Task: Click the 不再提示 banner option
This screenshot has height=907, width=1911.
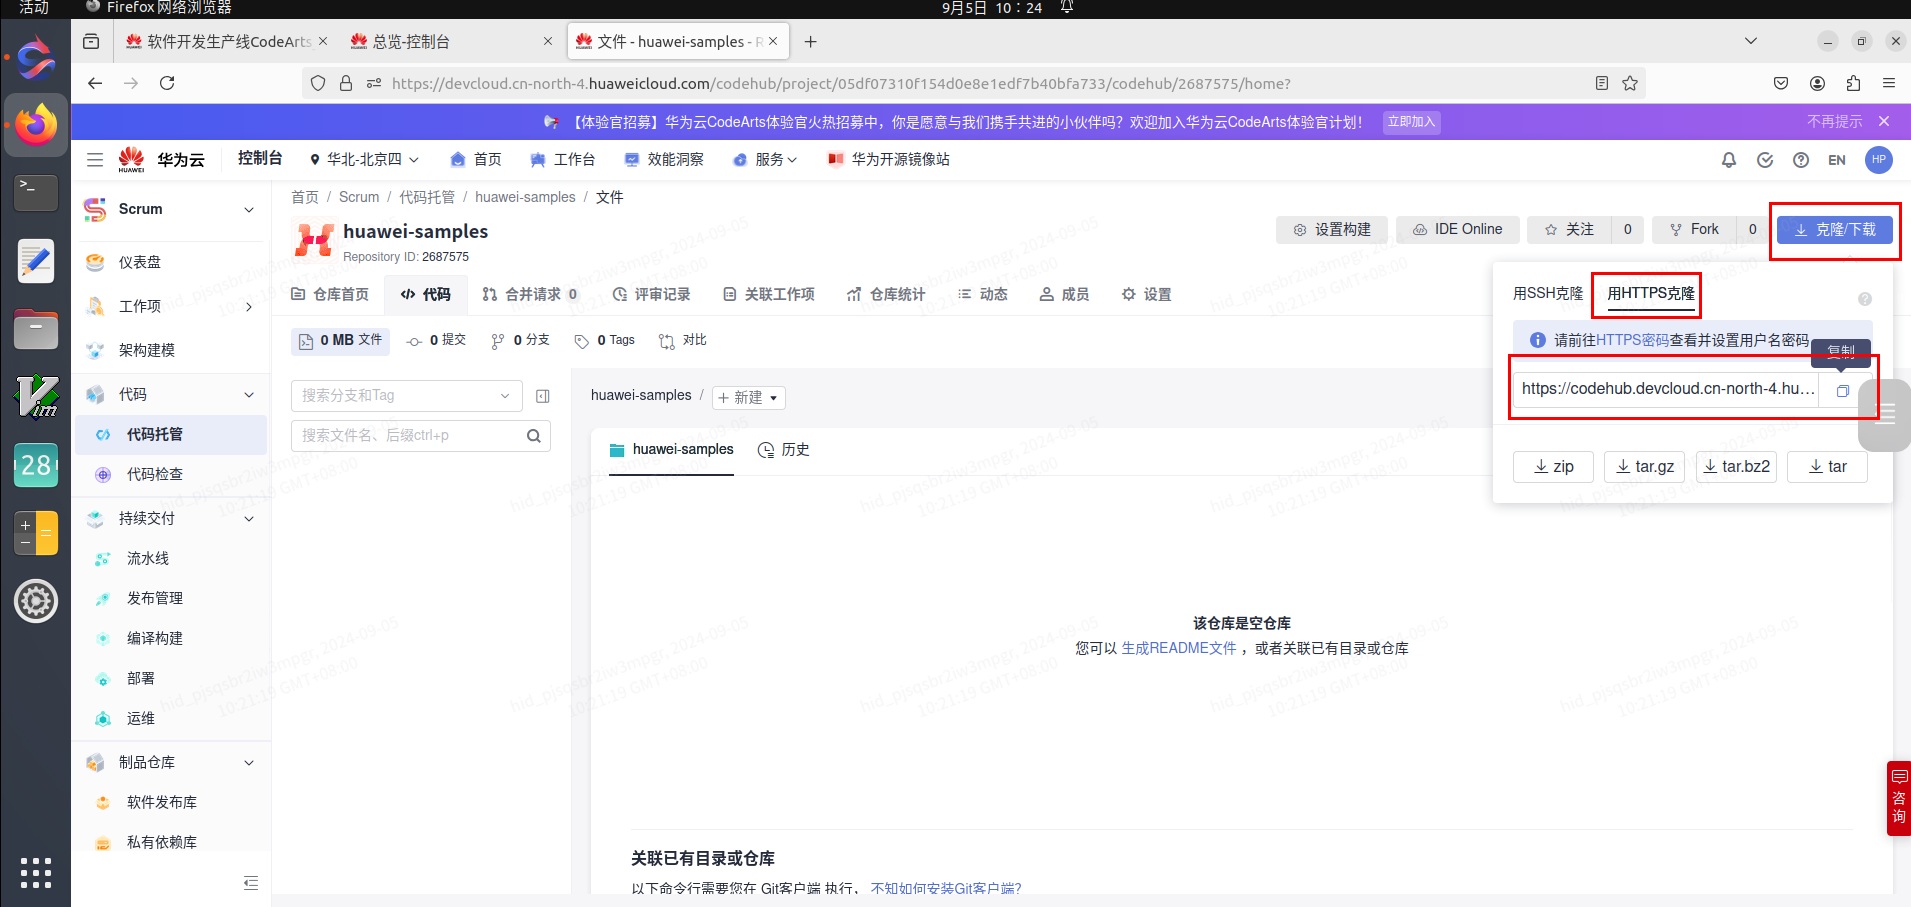Action: click(1834, 122)
